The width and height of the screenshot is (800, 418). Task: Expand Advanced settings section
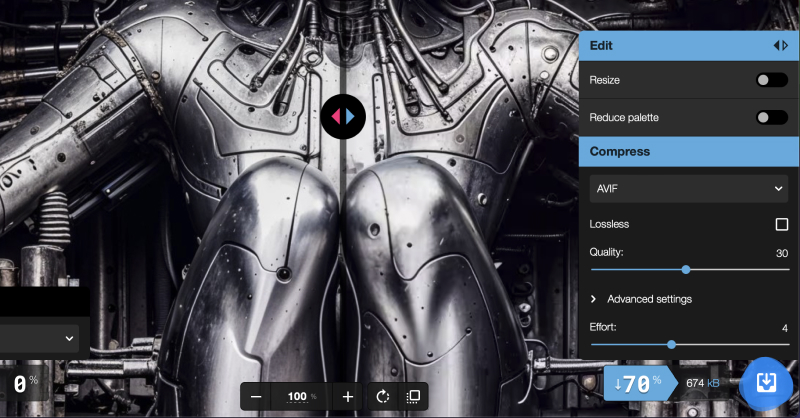tap(649, 299)
